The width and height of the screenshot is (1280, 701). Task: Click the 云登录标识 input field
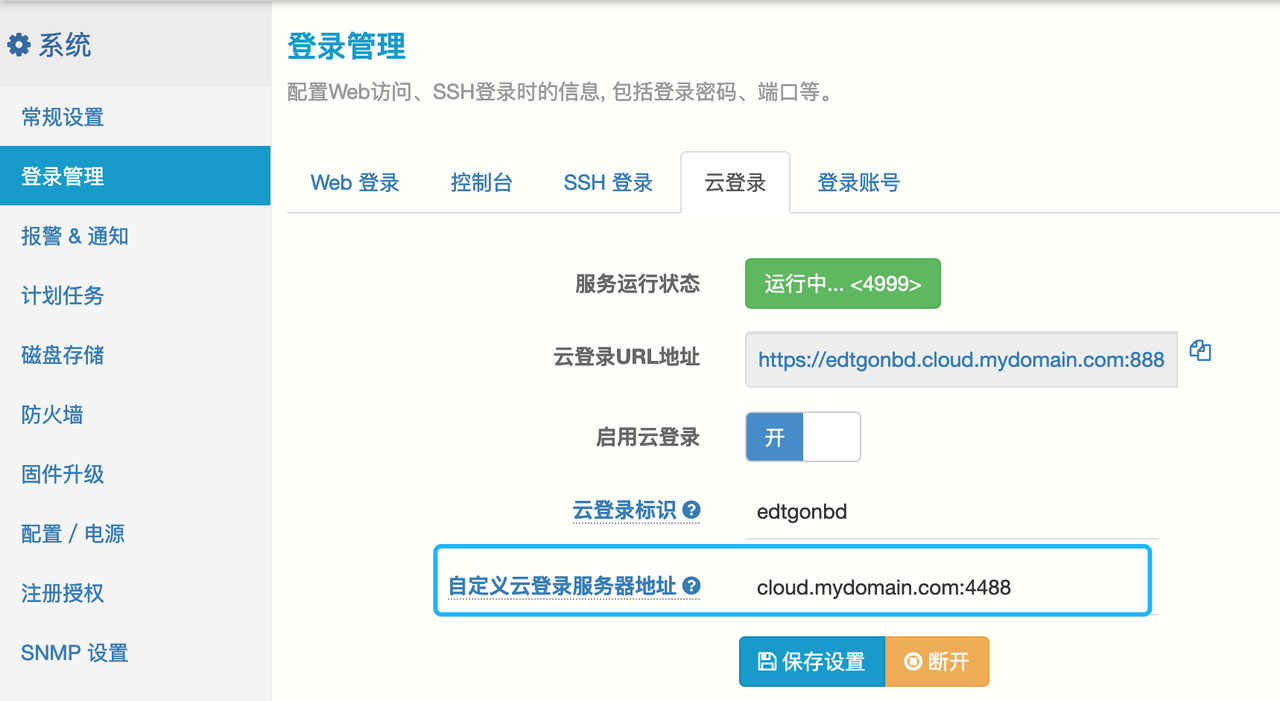pyautogui.click(x=950, y=512)
